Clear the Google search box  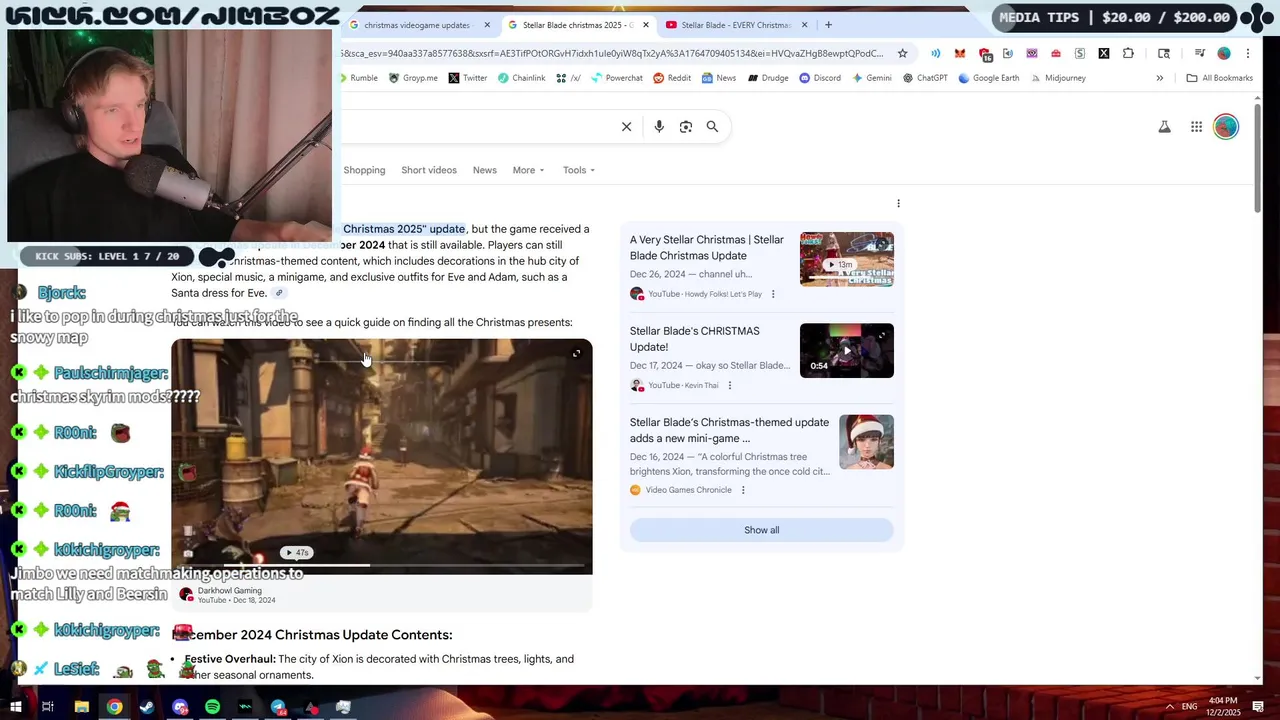(x=626, y=127)
